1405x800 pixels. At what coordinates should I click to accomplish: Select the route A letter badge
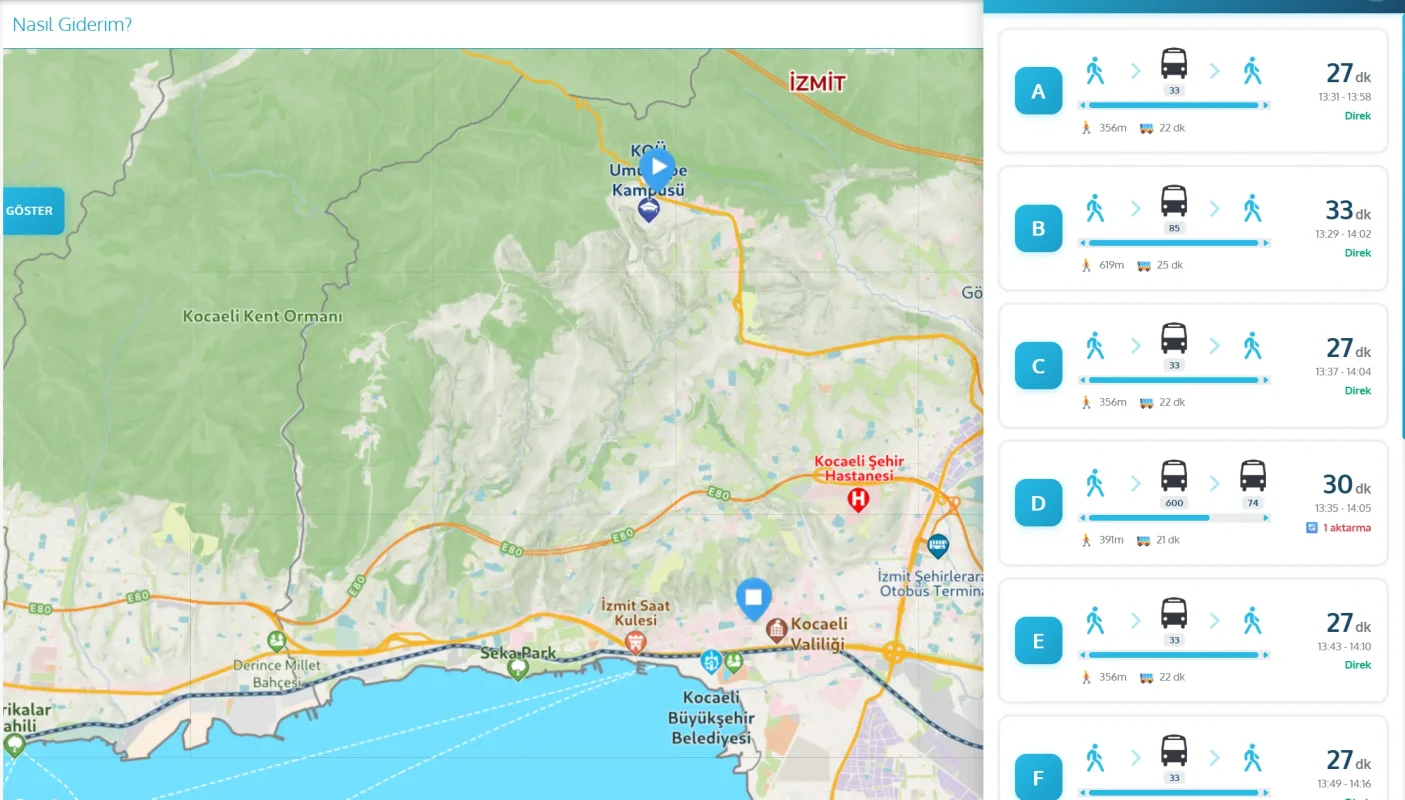(1038, 91)
